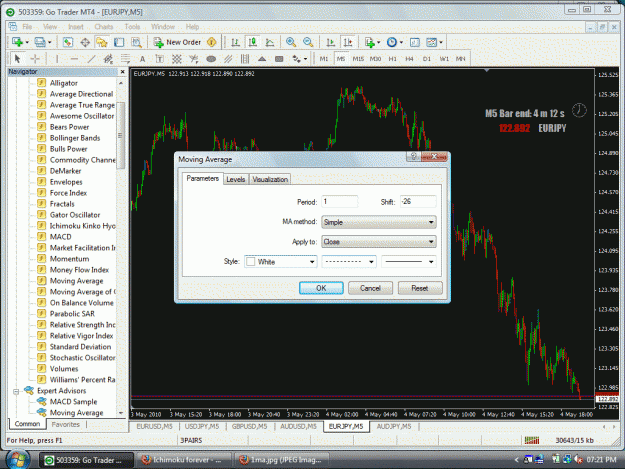Select the arrow Cursor tool

[17, 59]
